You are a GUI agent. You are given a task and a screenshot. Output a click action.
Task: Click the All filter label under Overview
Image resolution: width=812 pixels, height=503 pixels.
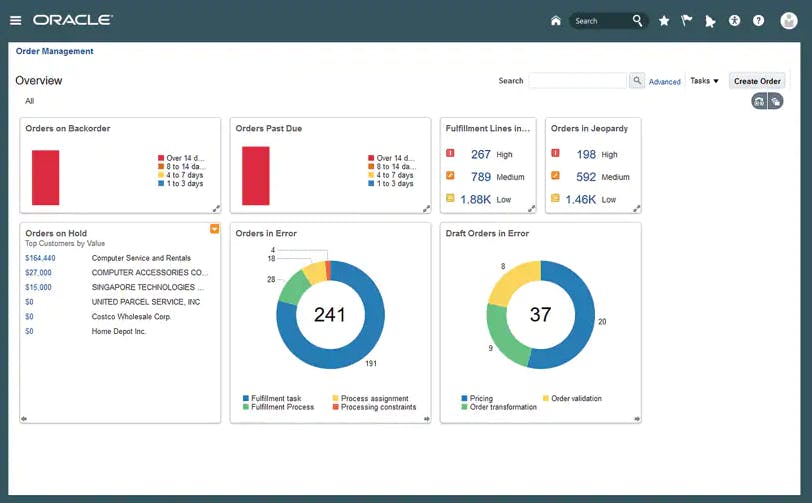pyautogui.click(x=30, y=101)
